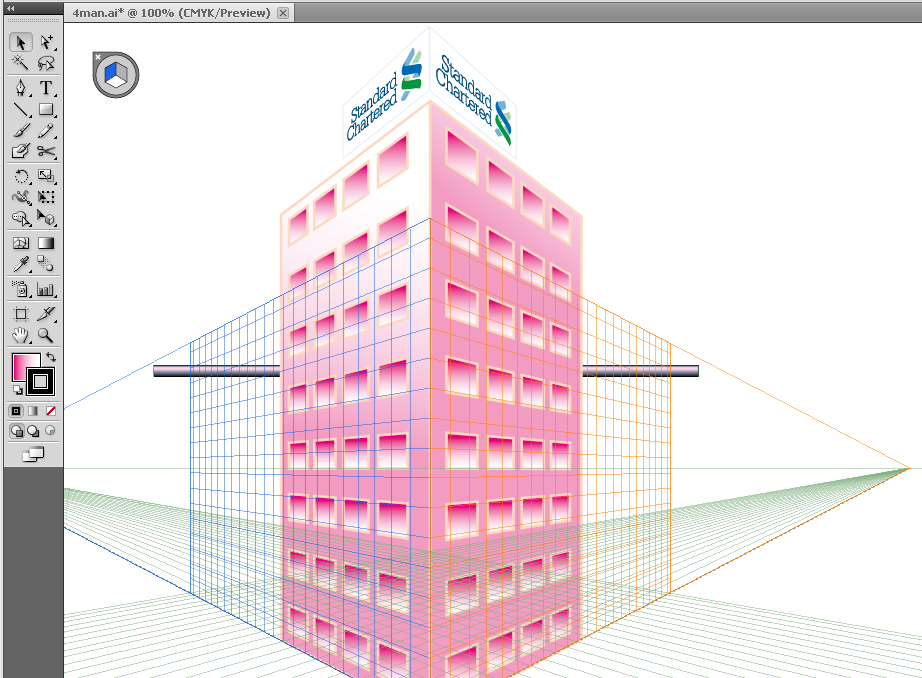Screen dimensions: 922x678
Task: Open Change Screen Mode button
Action: point(34,455)
